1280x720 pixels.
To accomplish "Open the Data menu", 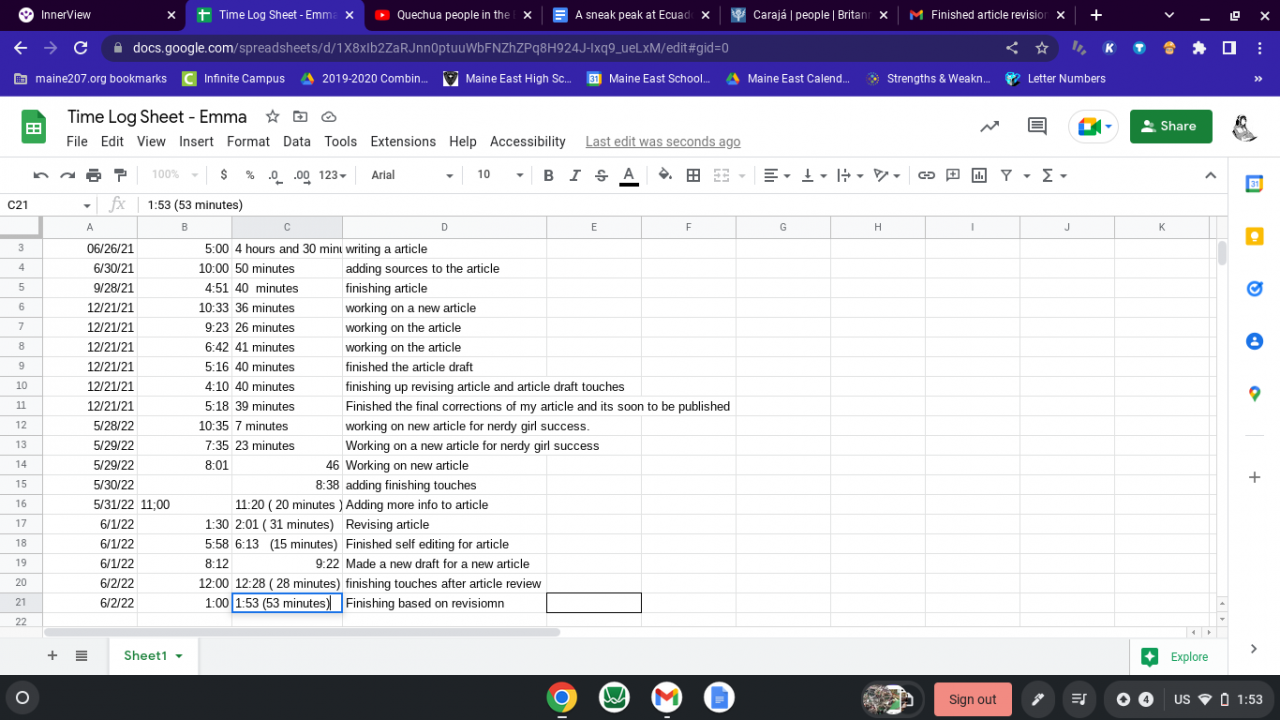I will tap(297, 142).
